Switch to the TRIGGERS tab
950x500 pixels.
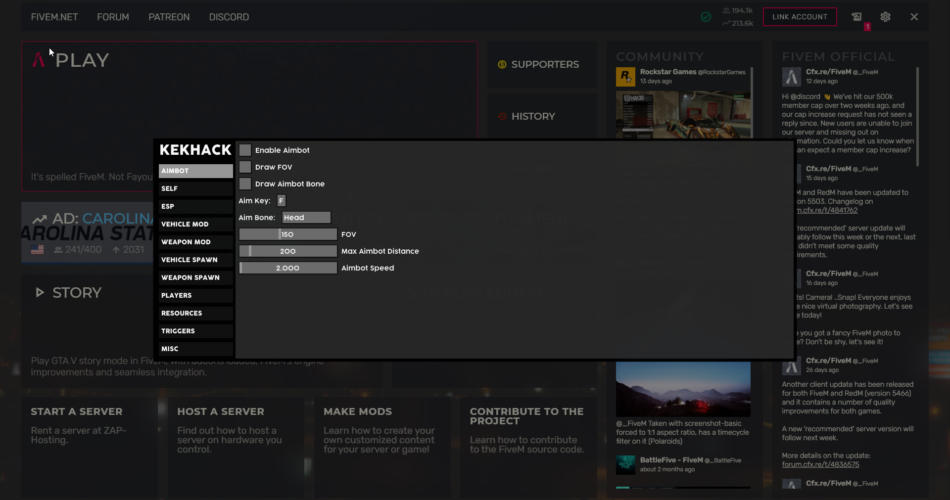coord(196,331)
